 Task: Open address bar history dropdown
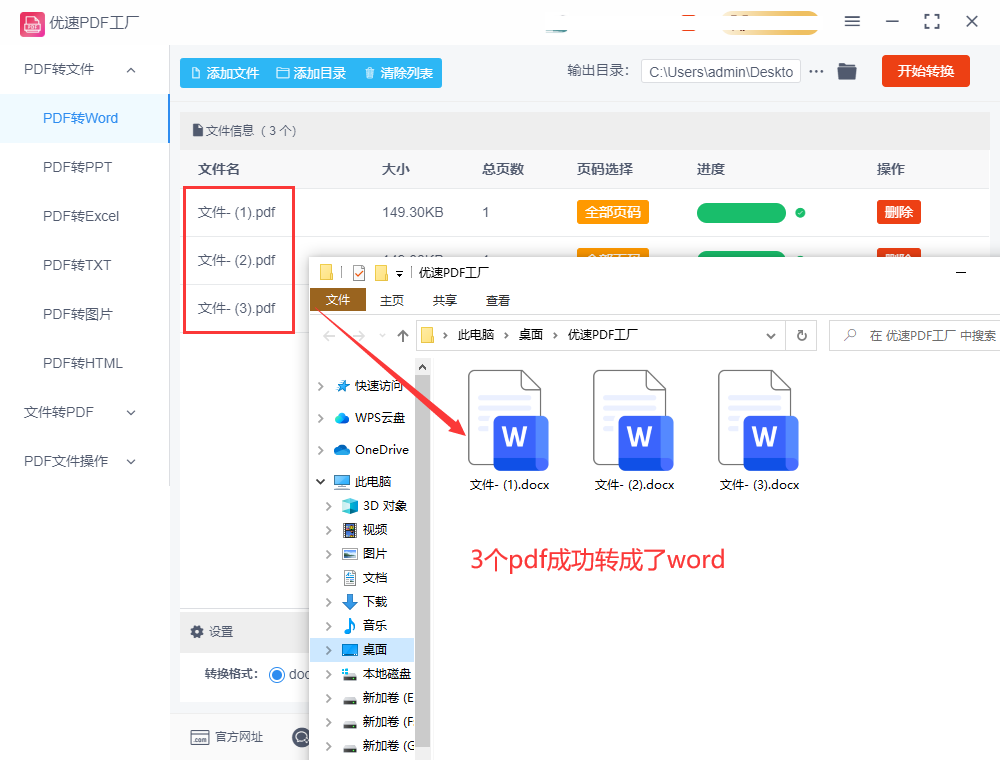tap(770, 336)
